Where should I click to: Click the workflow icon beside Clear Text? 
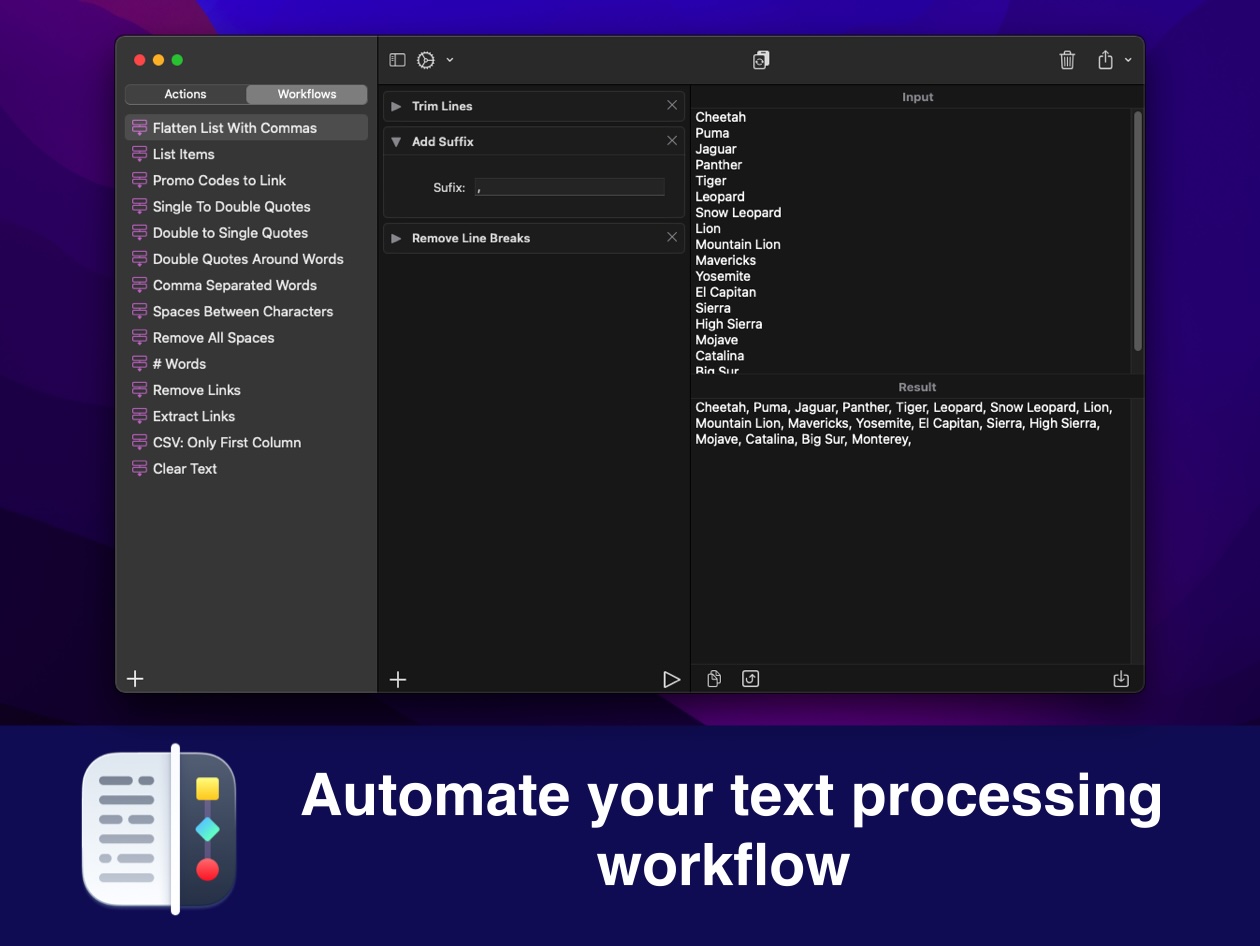139,468
